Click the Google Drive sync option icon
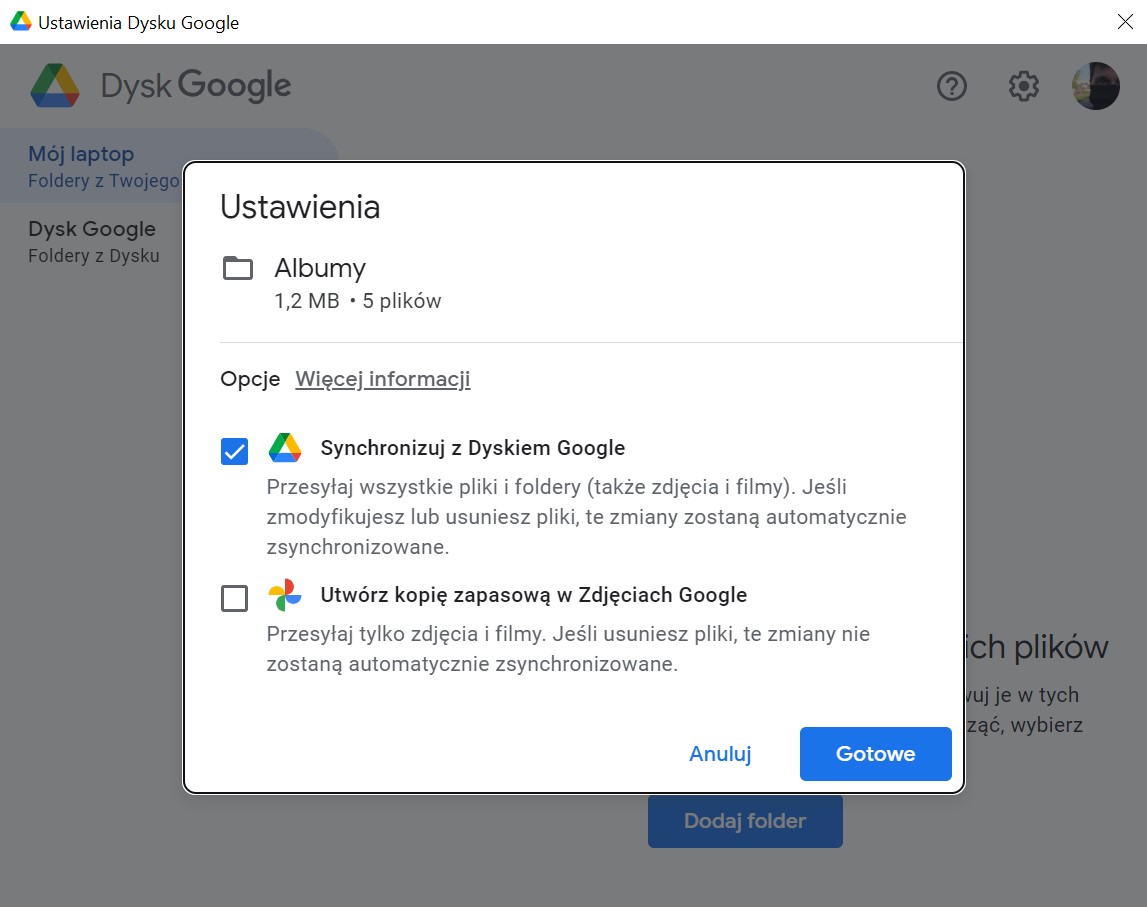 pyautogui.click(x=285, y=448)
